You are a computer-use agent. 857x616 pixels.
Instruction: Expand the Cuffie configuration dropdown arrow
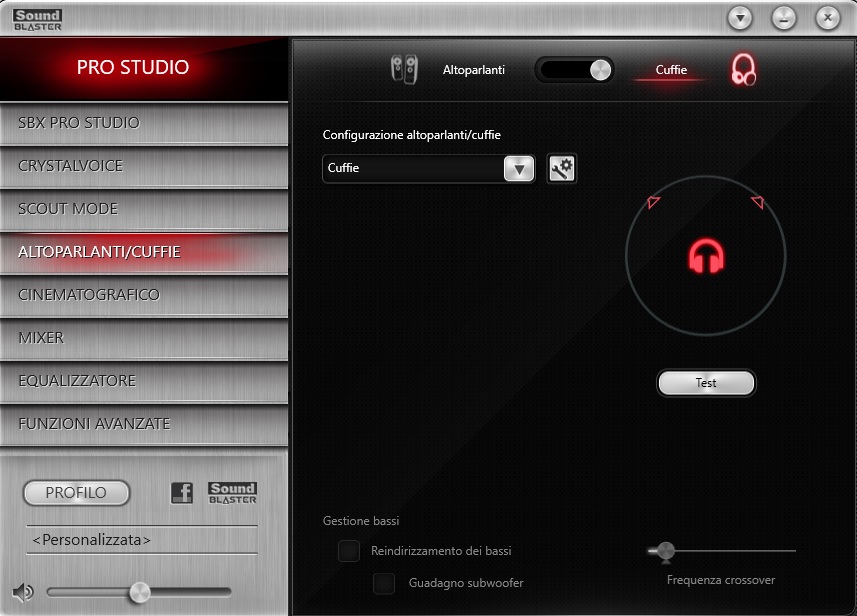tap(519, 169)
